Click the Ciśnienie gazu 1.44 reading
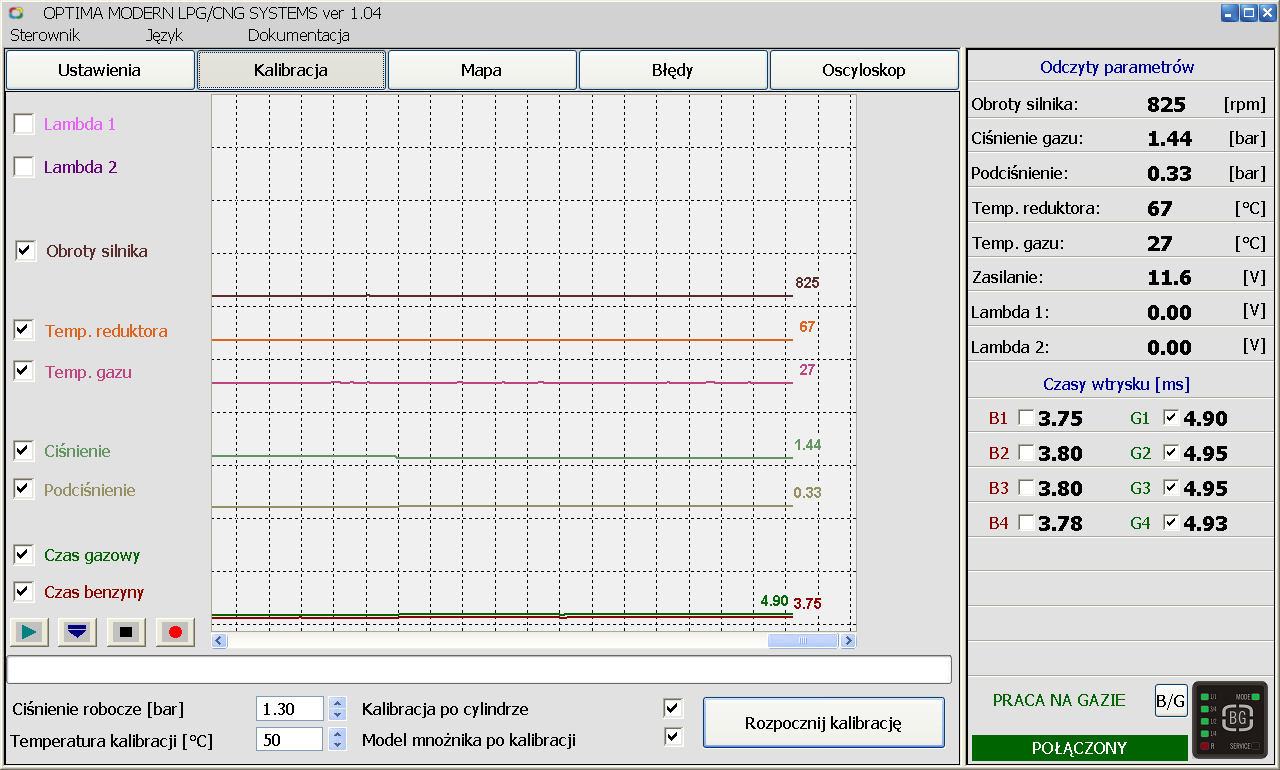Image resolution: width=1280 pixels, height=770 pixels. click(x=1169, y=139)
